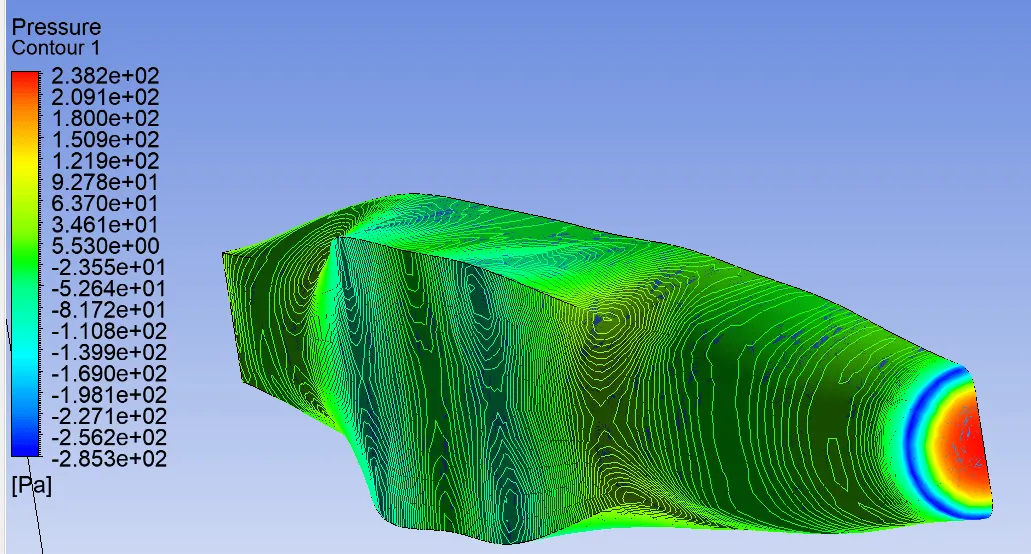Click the 9.278e+01 legend value

[104, 182]
